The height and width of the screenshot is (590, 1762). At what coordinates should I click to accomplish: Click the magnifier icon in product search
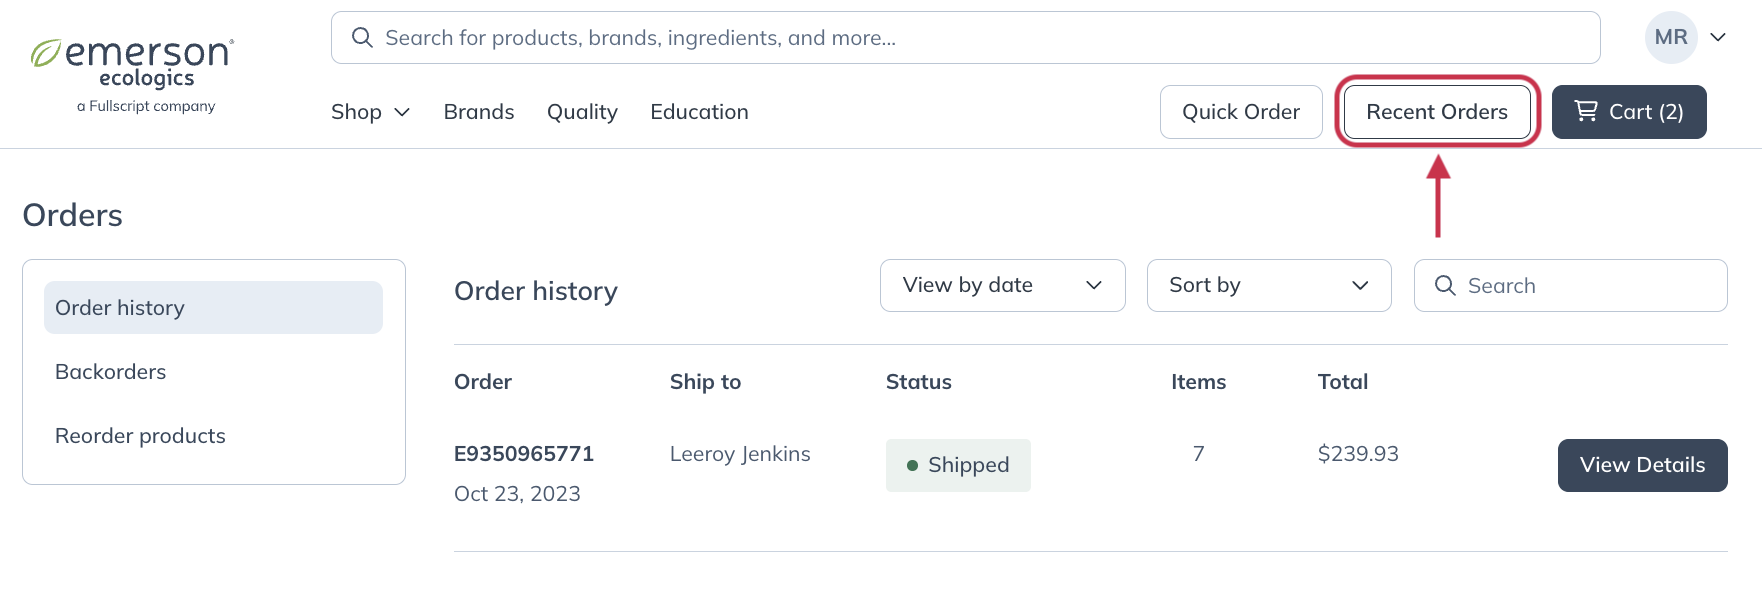coord(362,38)
